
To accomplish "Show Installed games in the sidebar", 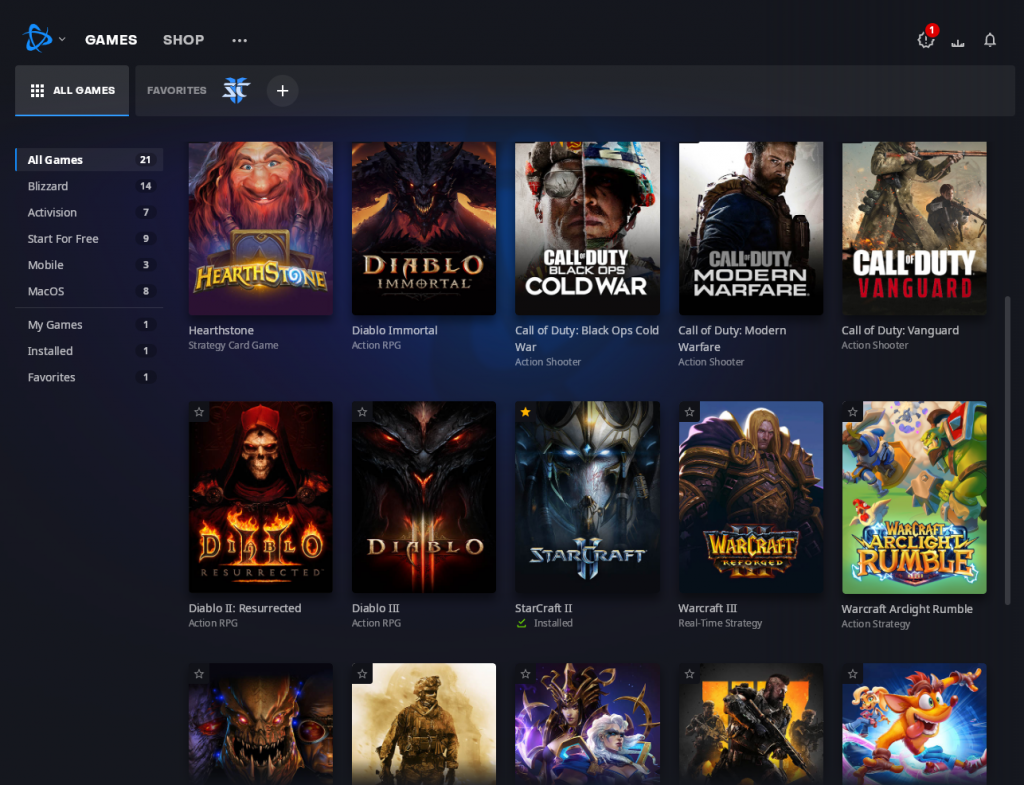I will 89,351.
